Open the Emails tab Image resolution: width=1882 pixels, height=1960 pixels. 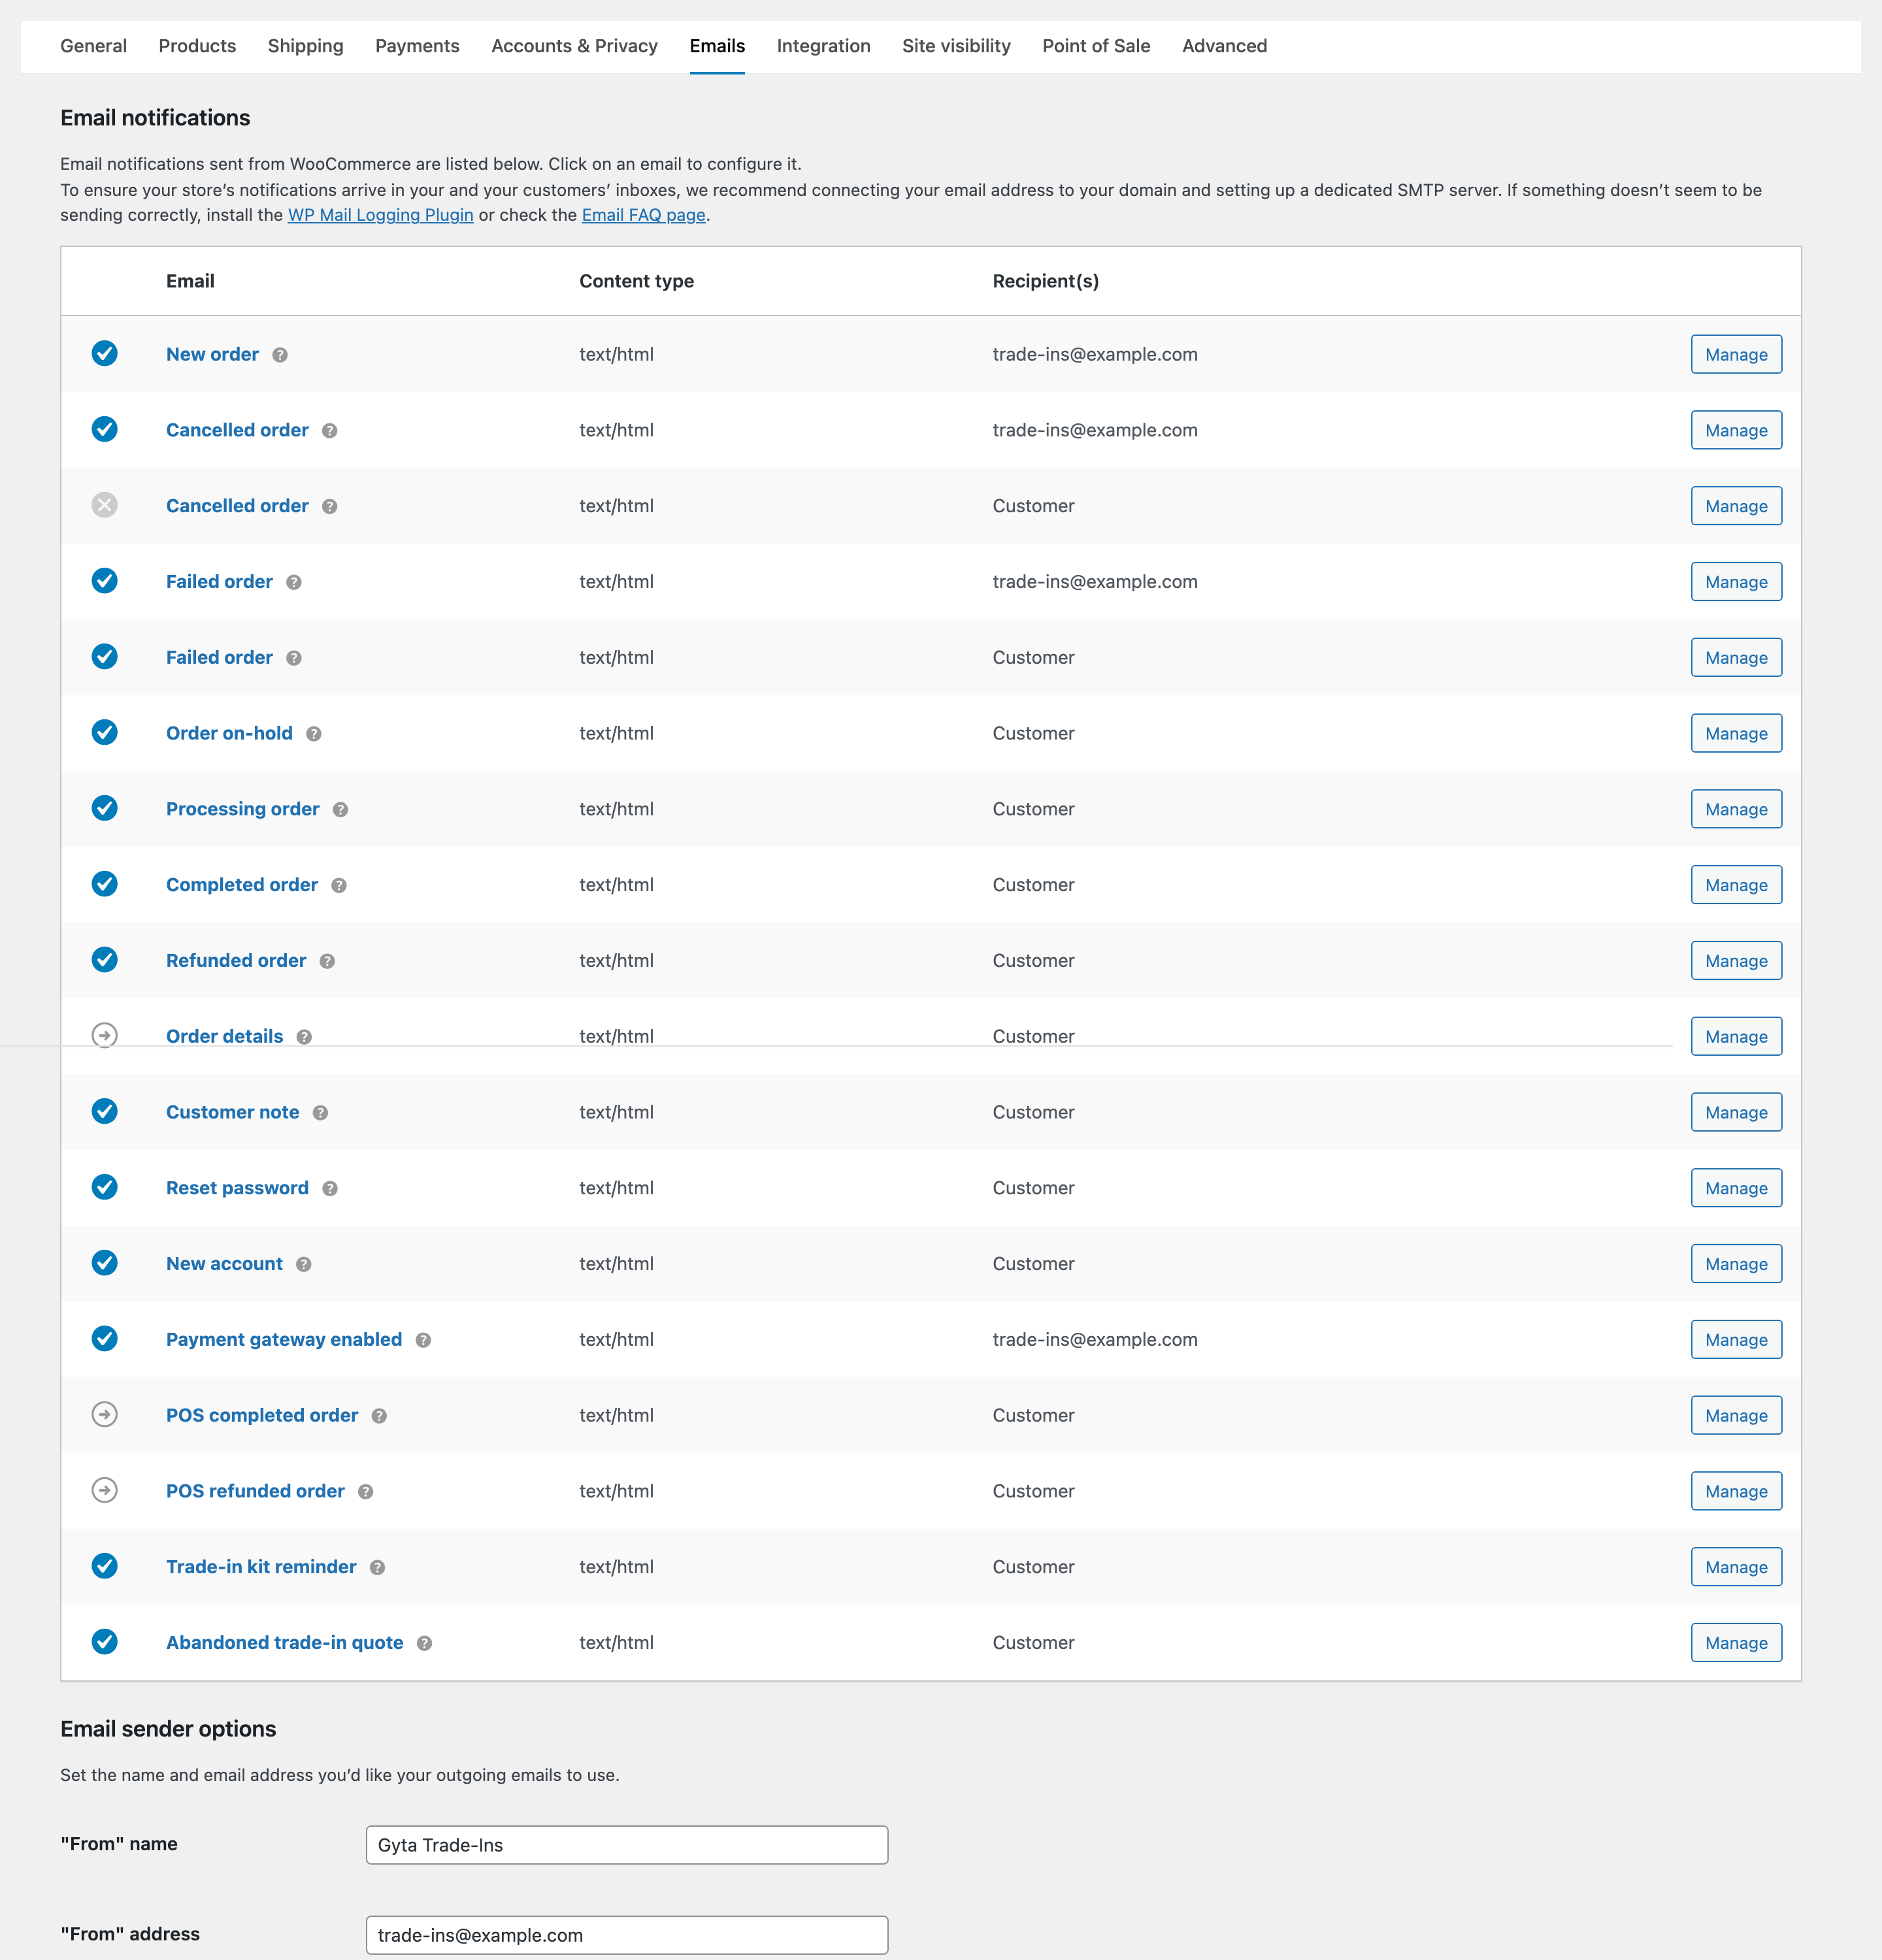click(x=717, y=46)
